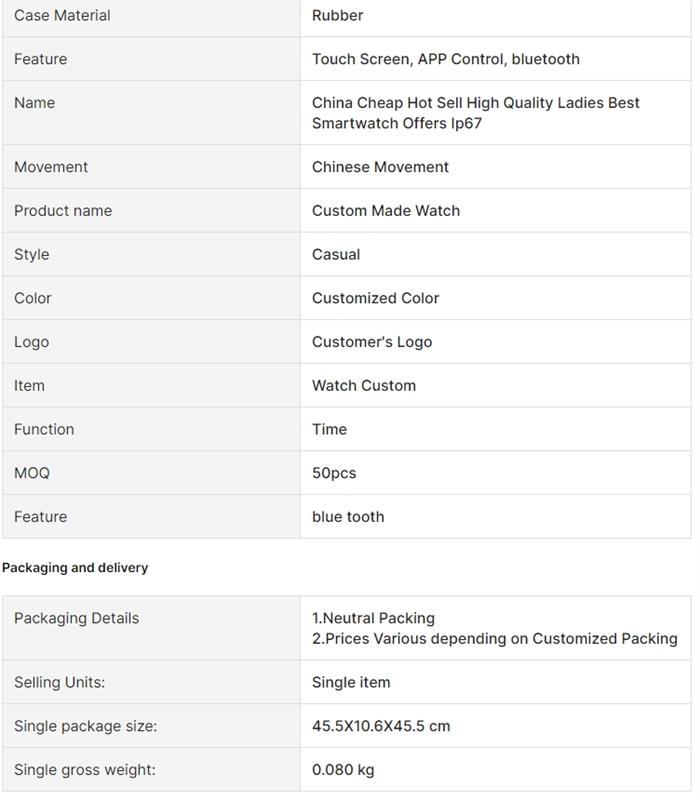The height and width of the screenshot is (800, 700).
Task: Select the "Chinese Movement" value
Action: tap(380, 167)
